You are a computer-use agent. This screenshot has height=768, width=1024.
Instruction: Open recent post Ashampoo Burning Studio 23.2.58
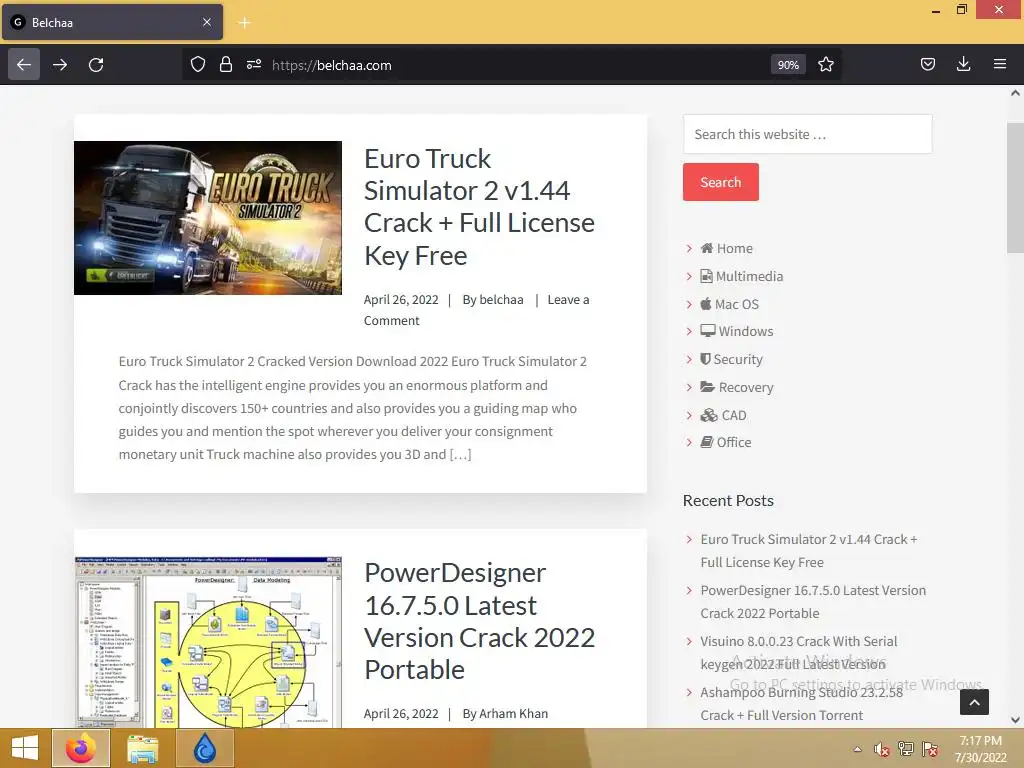pos(801,703)
